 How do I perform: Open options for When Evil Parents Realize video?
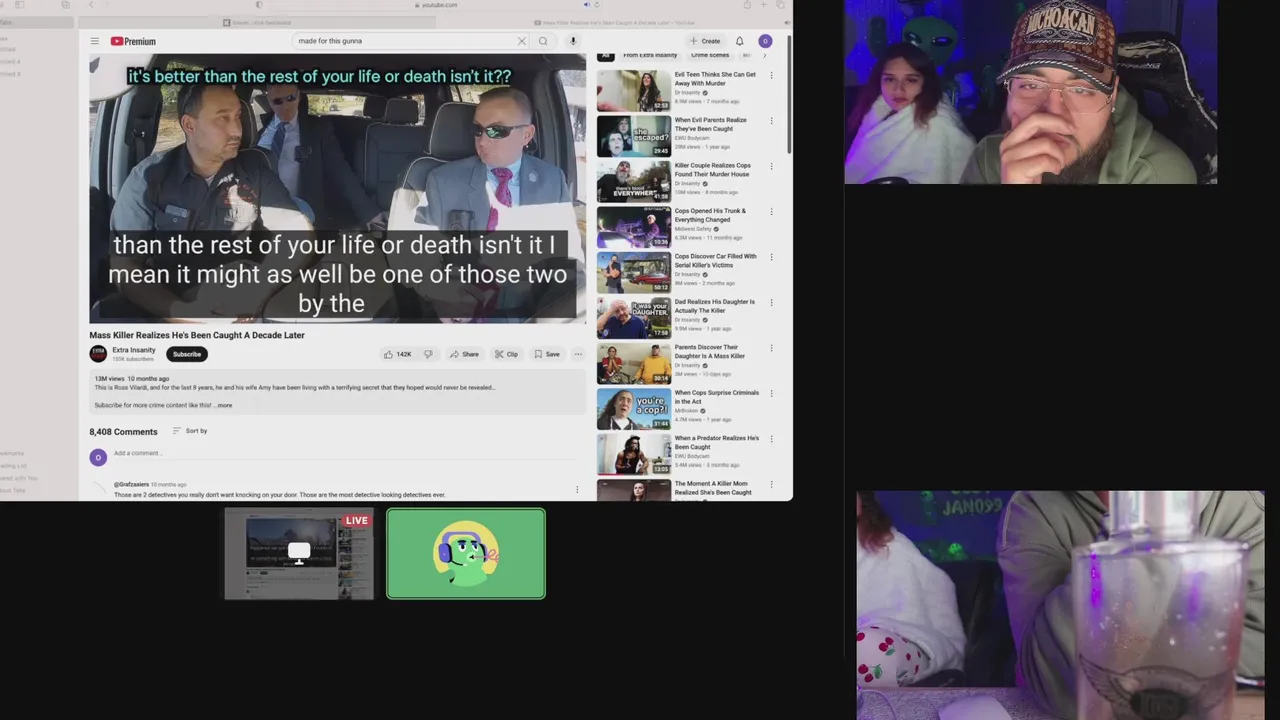(x=771, y=121)
